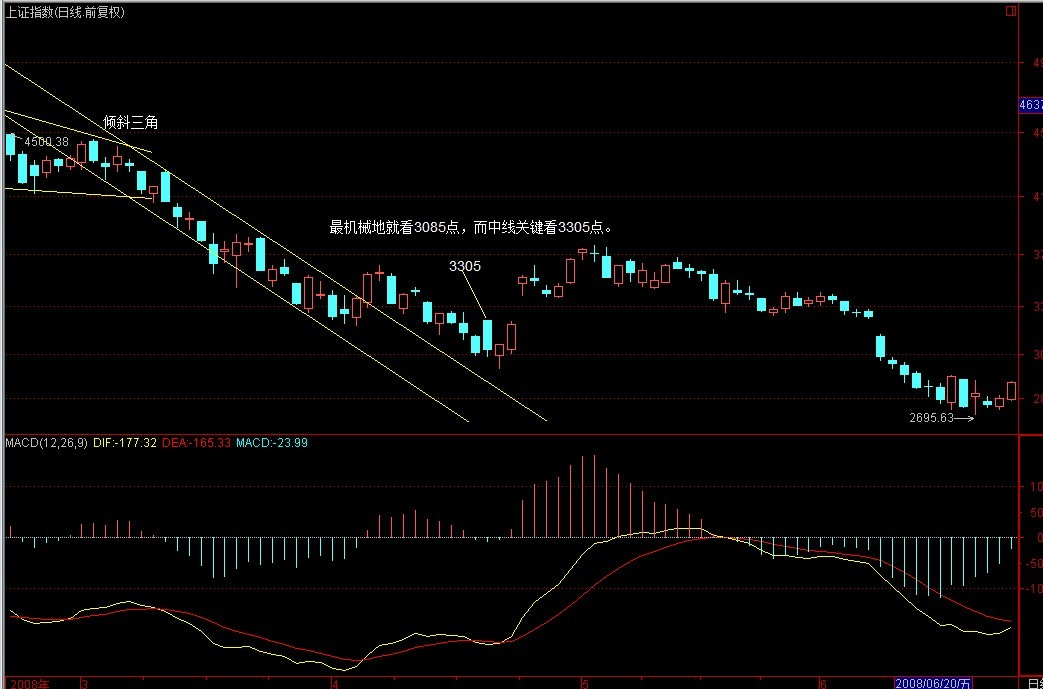Click month 6 marker on time axis

(821, 682)
